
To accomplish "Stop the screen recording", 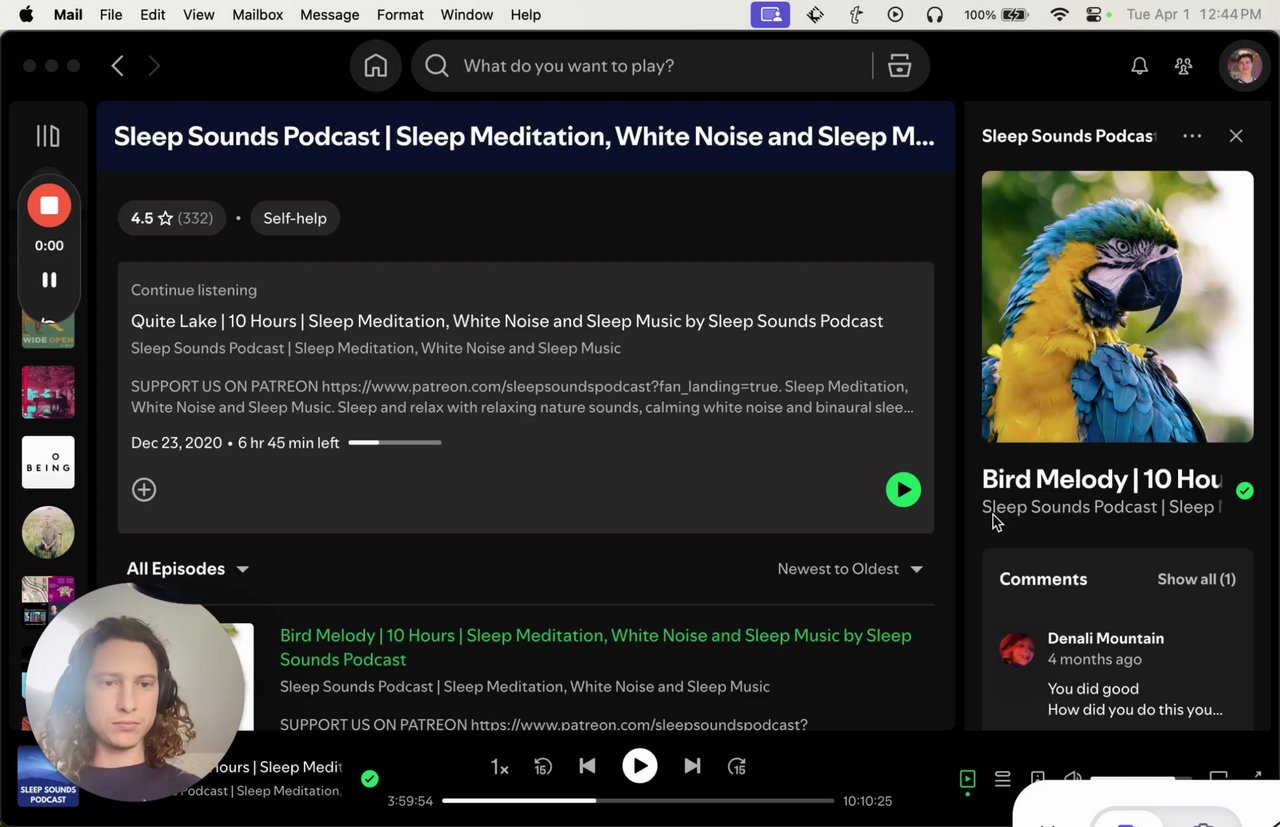I will (49, 206).
